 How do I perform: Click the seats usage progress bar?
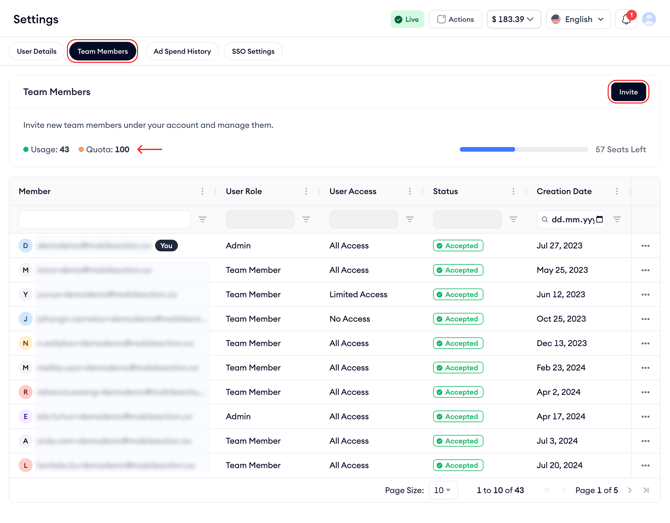pos(523,149)
